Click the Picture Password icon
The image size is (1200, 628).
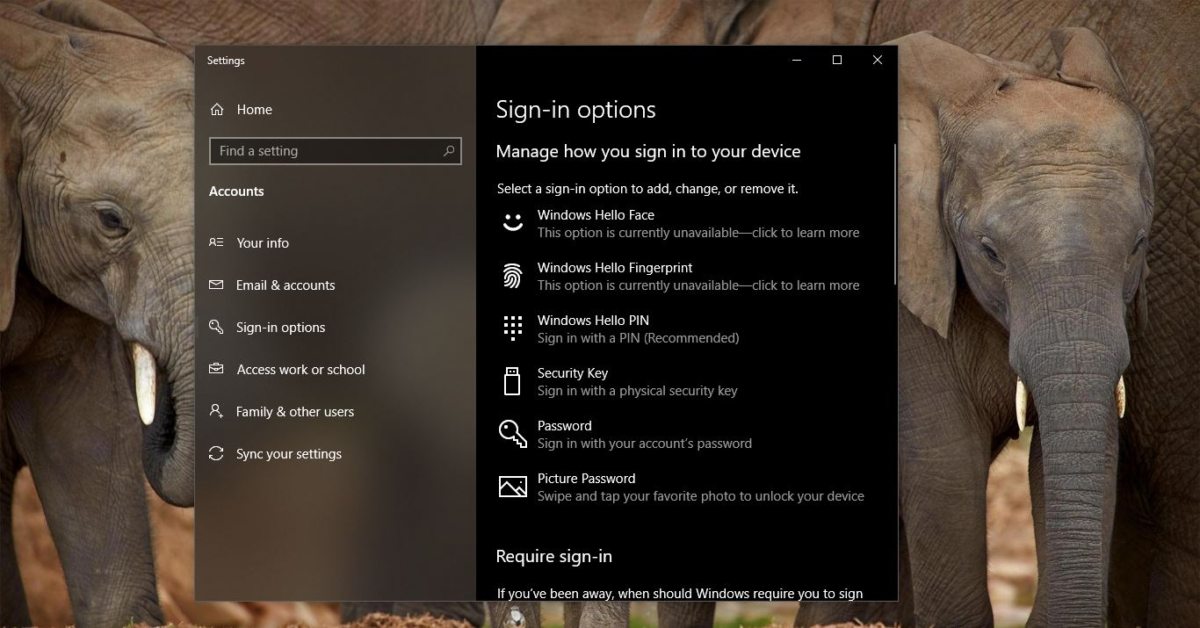coord(512,486)
